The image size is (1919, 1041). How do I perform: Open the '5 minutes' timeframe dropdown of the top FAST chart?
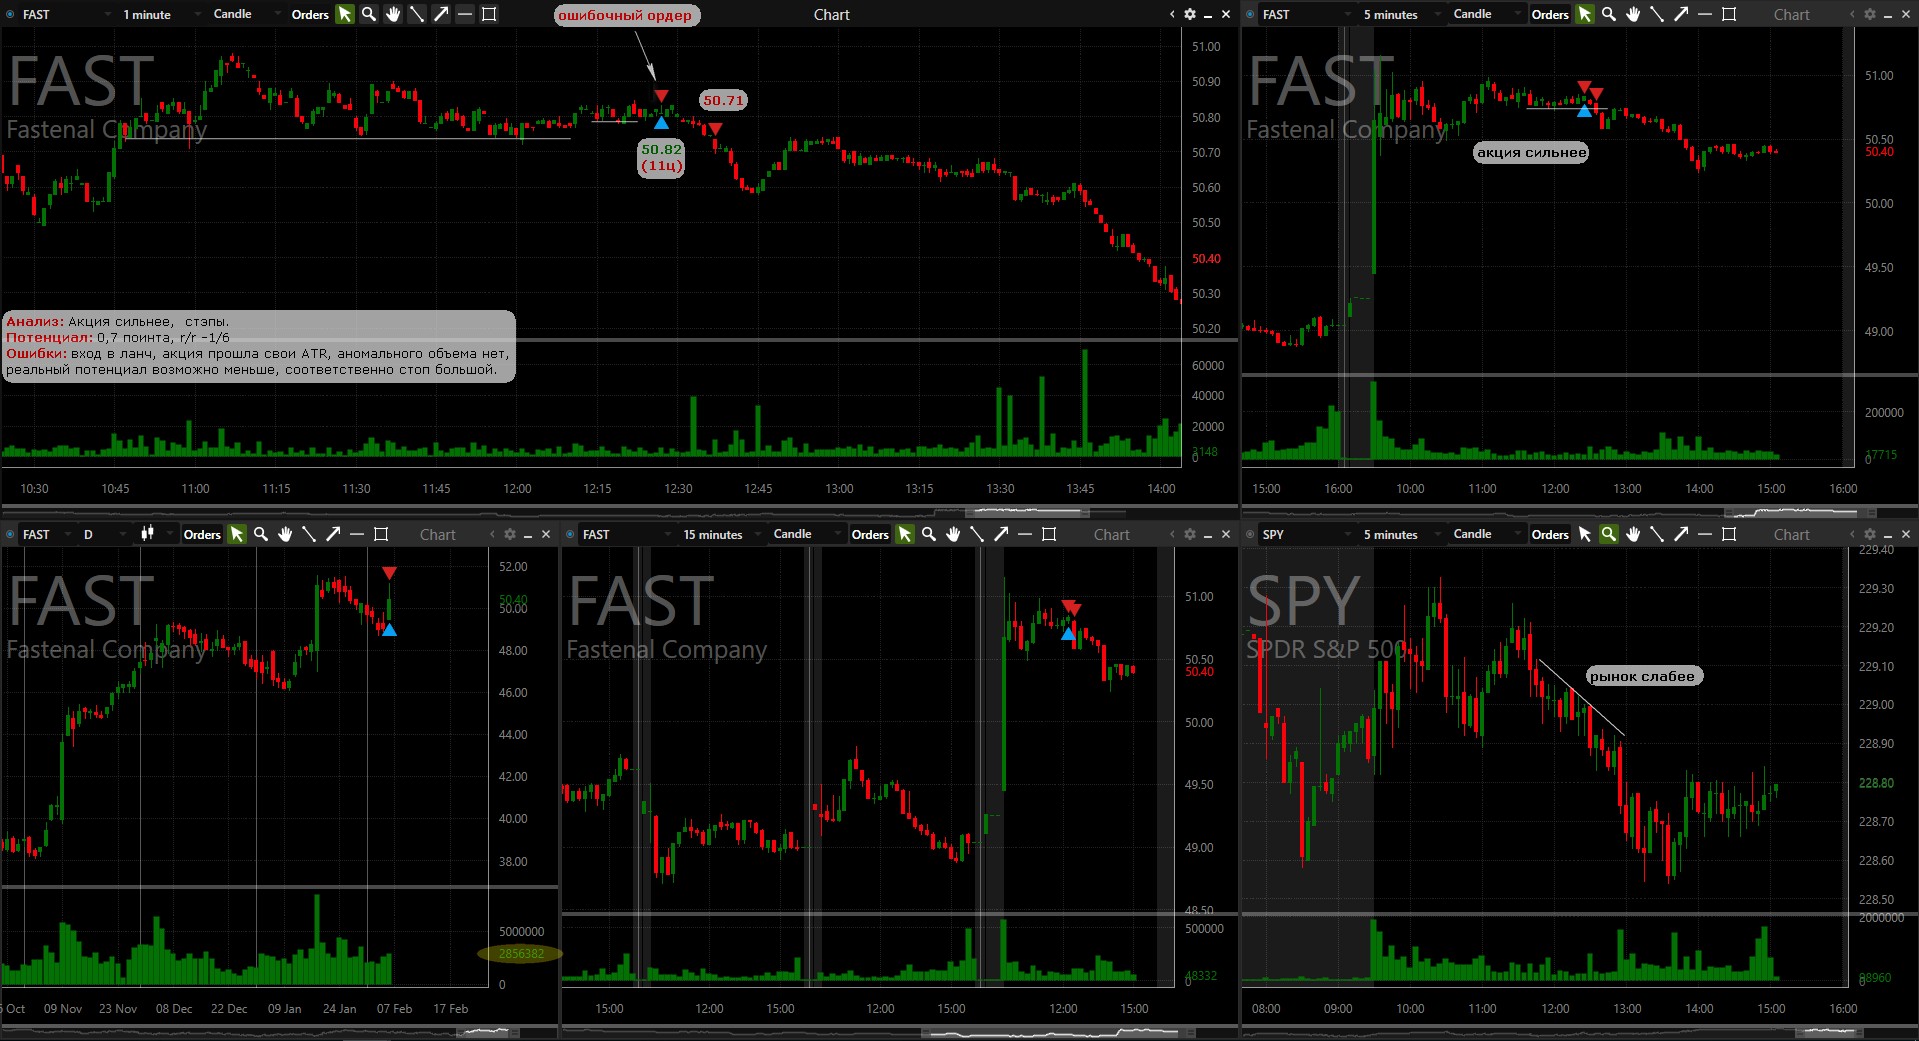(x=1402, y=14)
